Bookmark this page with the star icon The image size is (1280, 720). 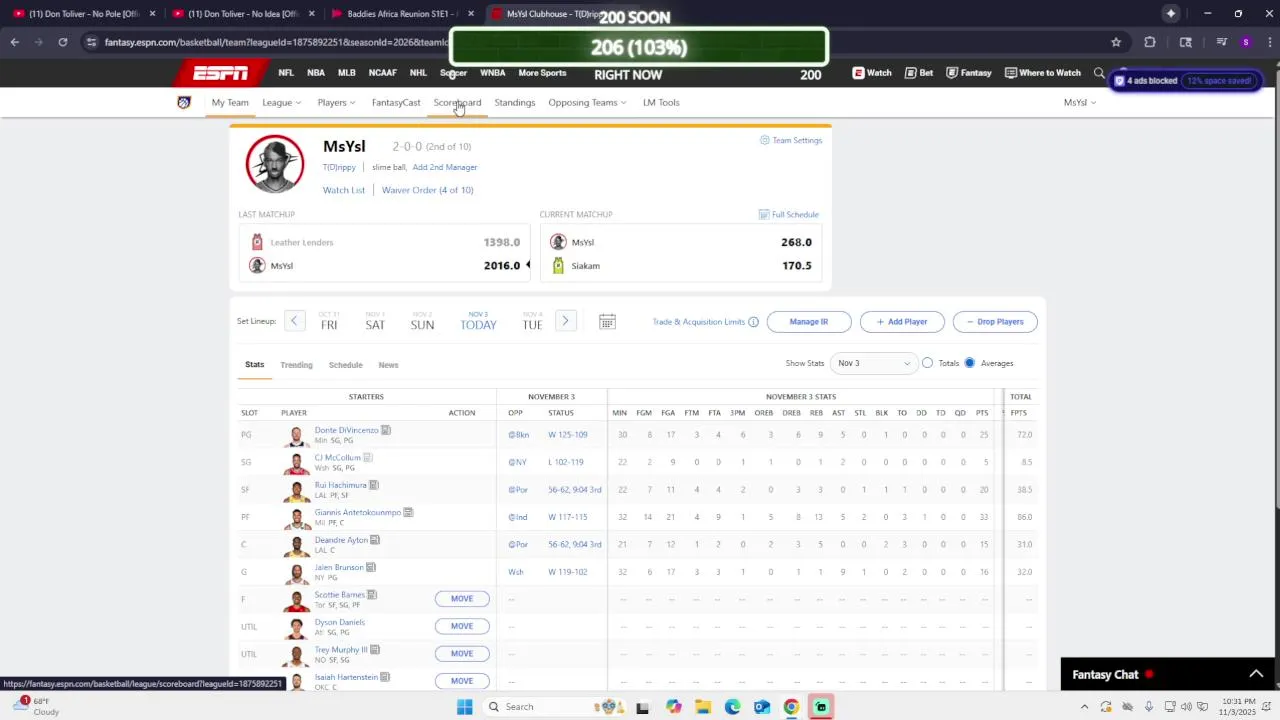coord(1116,42)
